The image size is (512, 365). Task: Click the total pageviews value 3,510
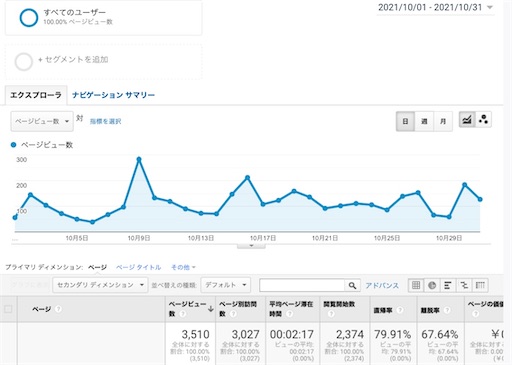[195, 334]
